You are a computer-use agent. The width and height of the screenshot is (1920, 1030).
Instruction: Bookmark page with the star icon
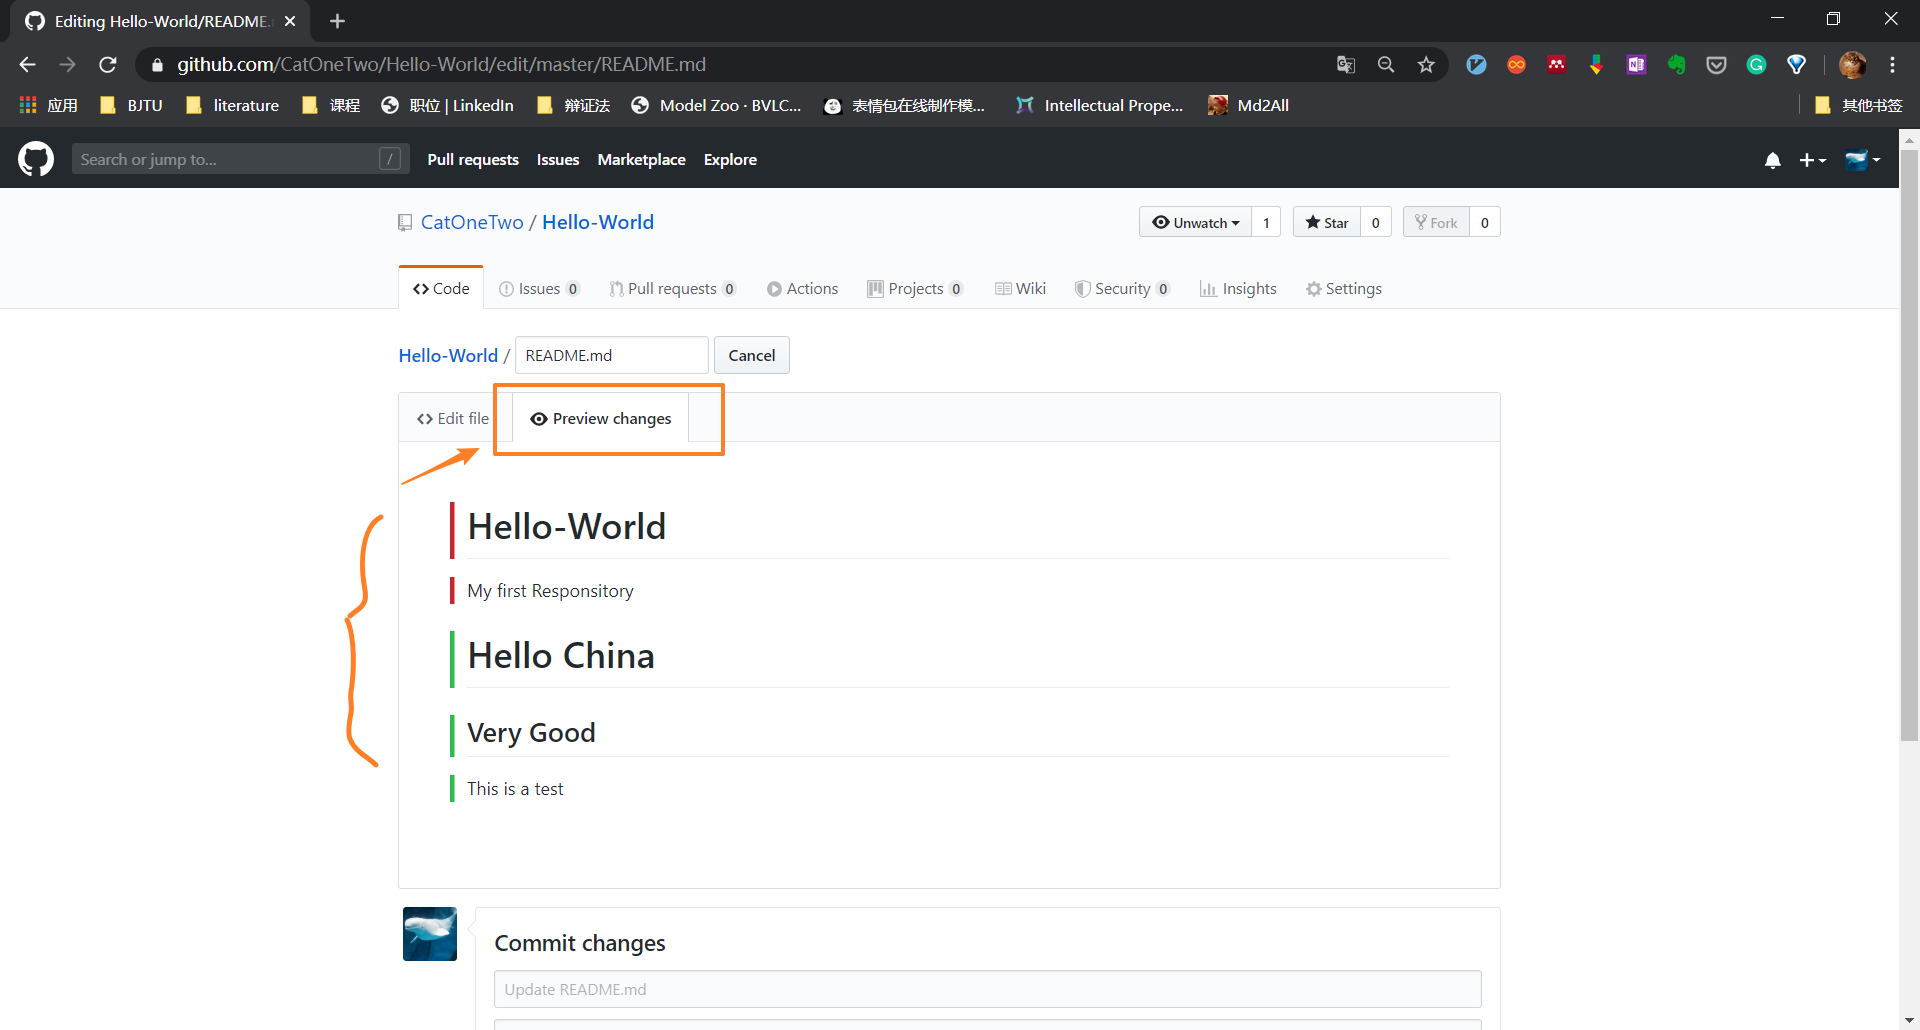point(1426,65)
